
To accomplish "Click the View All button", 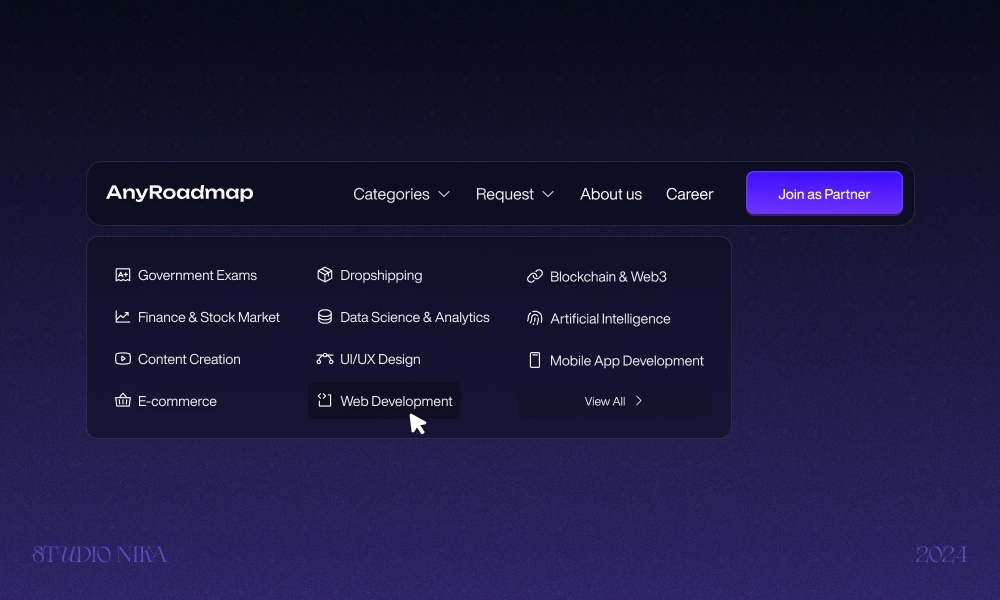I will point(614,400).
